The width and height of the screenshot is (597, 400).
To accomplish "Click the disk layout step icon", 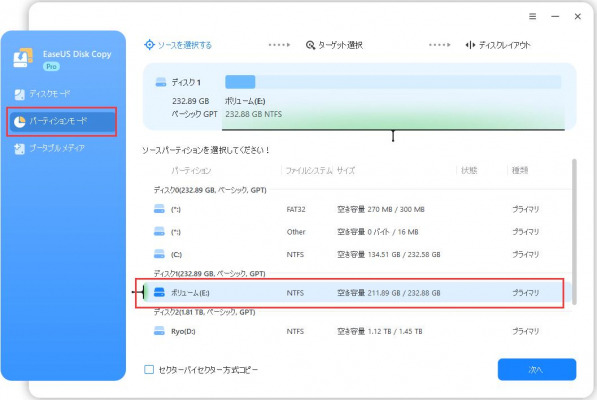I will (470, 45).
